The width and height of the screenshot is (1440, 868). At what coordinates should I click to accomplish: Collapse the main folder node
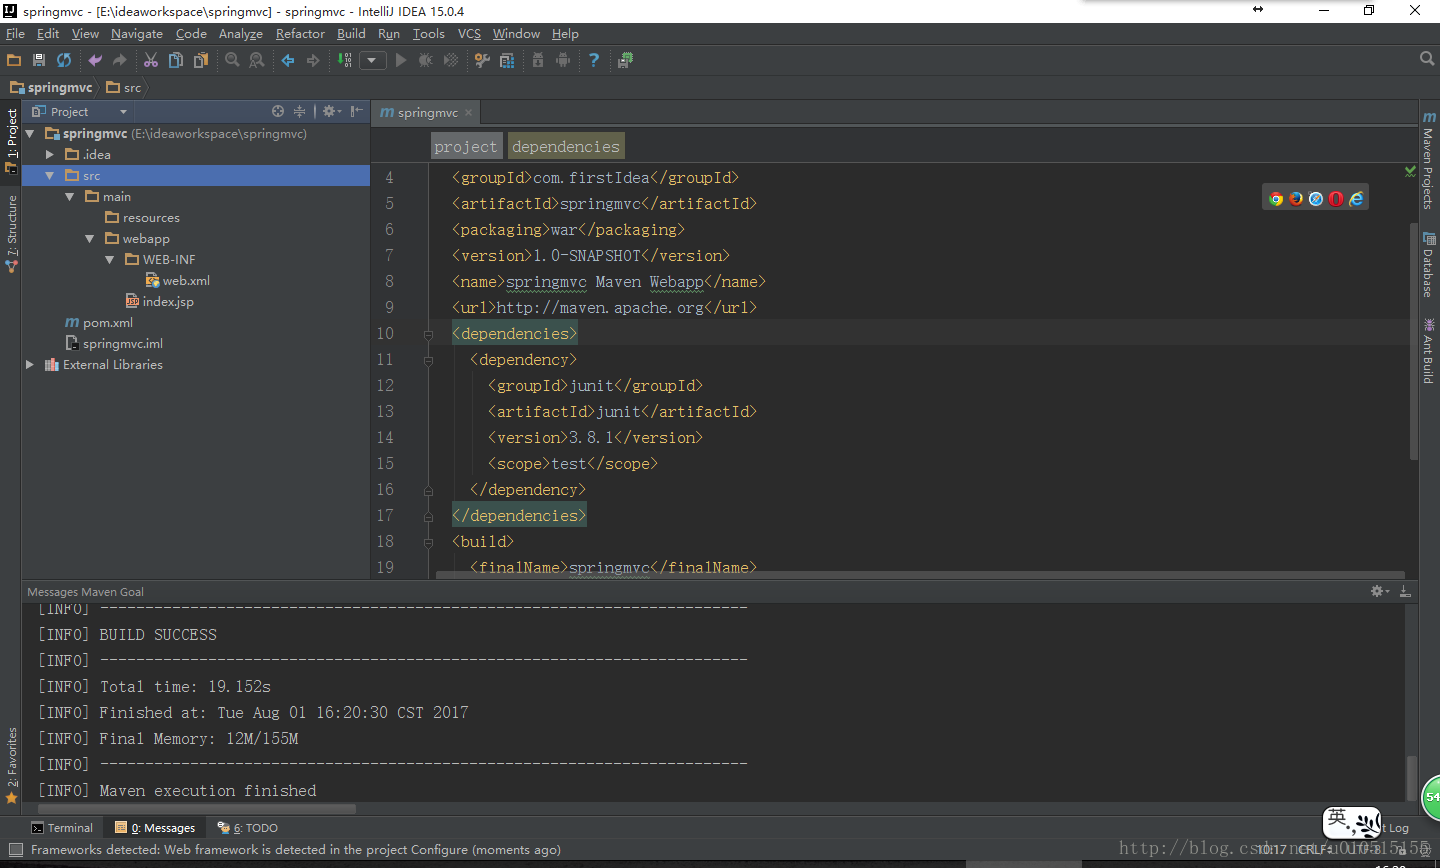[x=70, y=196]
